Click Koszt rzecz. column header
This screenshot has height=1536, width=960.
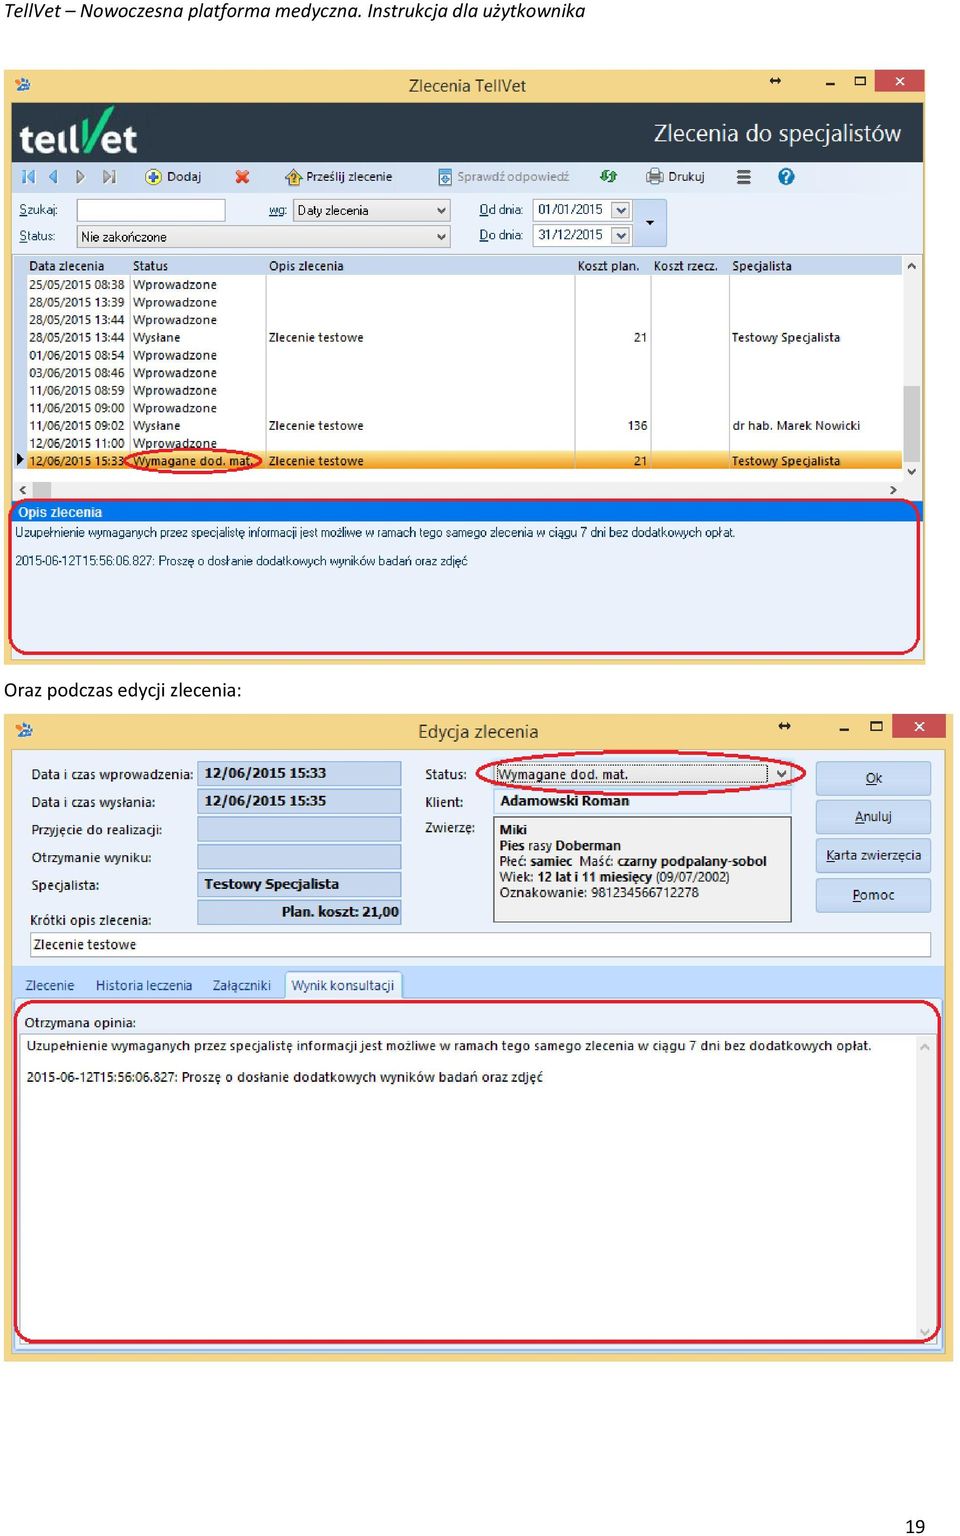click(x=685, y=266)
